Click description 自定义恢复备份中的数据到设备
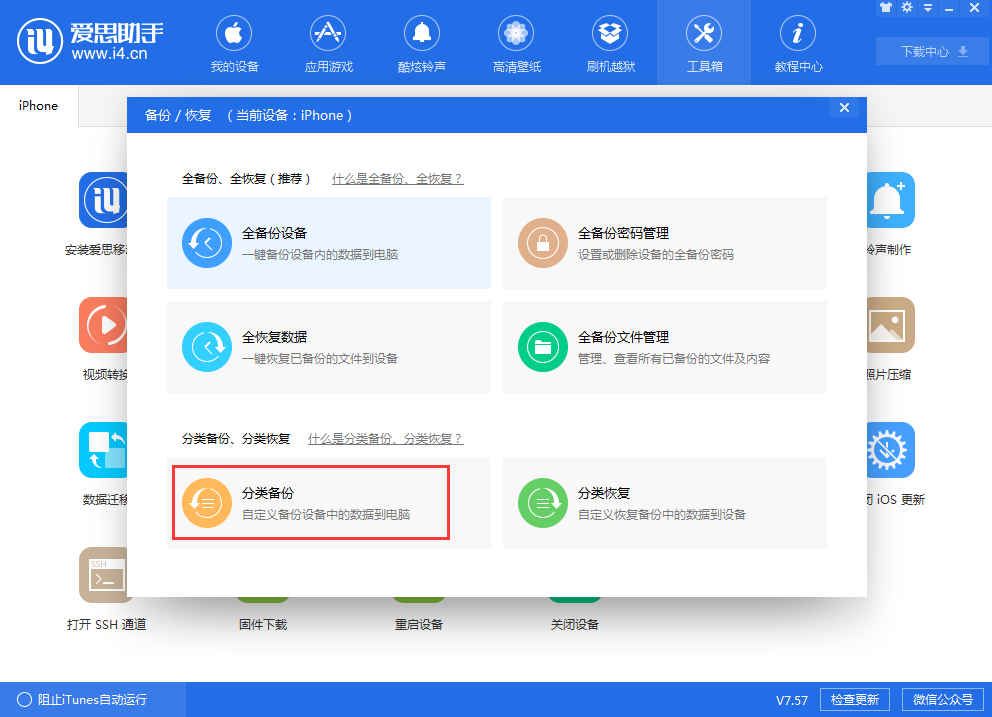992x717 pixels. pos(662,514)
